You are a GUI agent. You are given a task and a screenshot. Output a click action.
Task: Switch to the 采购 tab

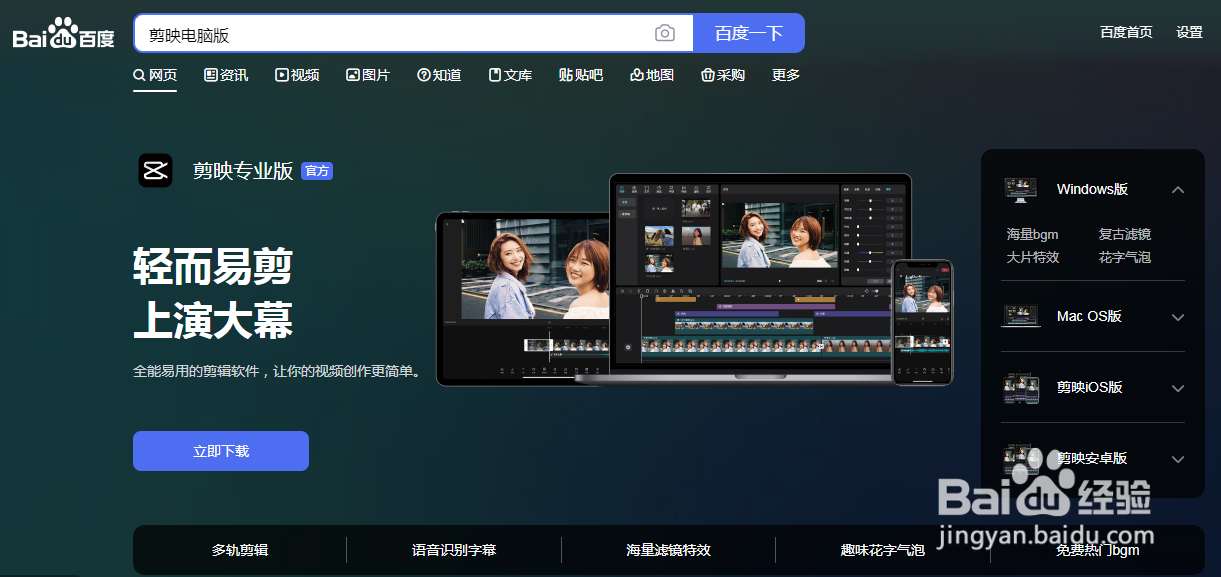point(723,75)
